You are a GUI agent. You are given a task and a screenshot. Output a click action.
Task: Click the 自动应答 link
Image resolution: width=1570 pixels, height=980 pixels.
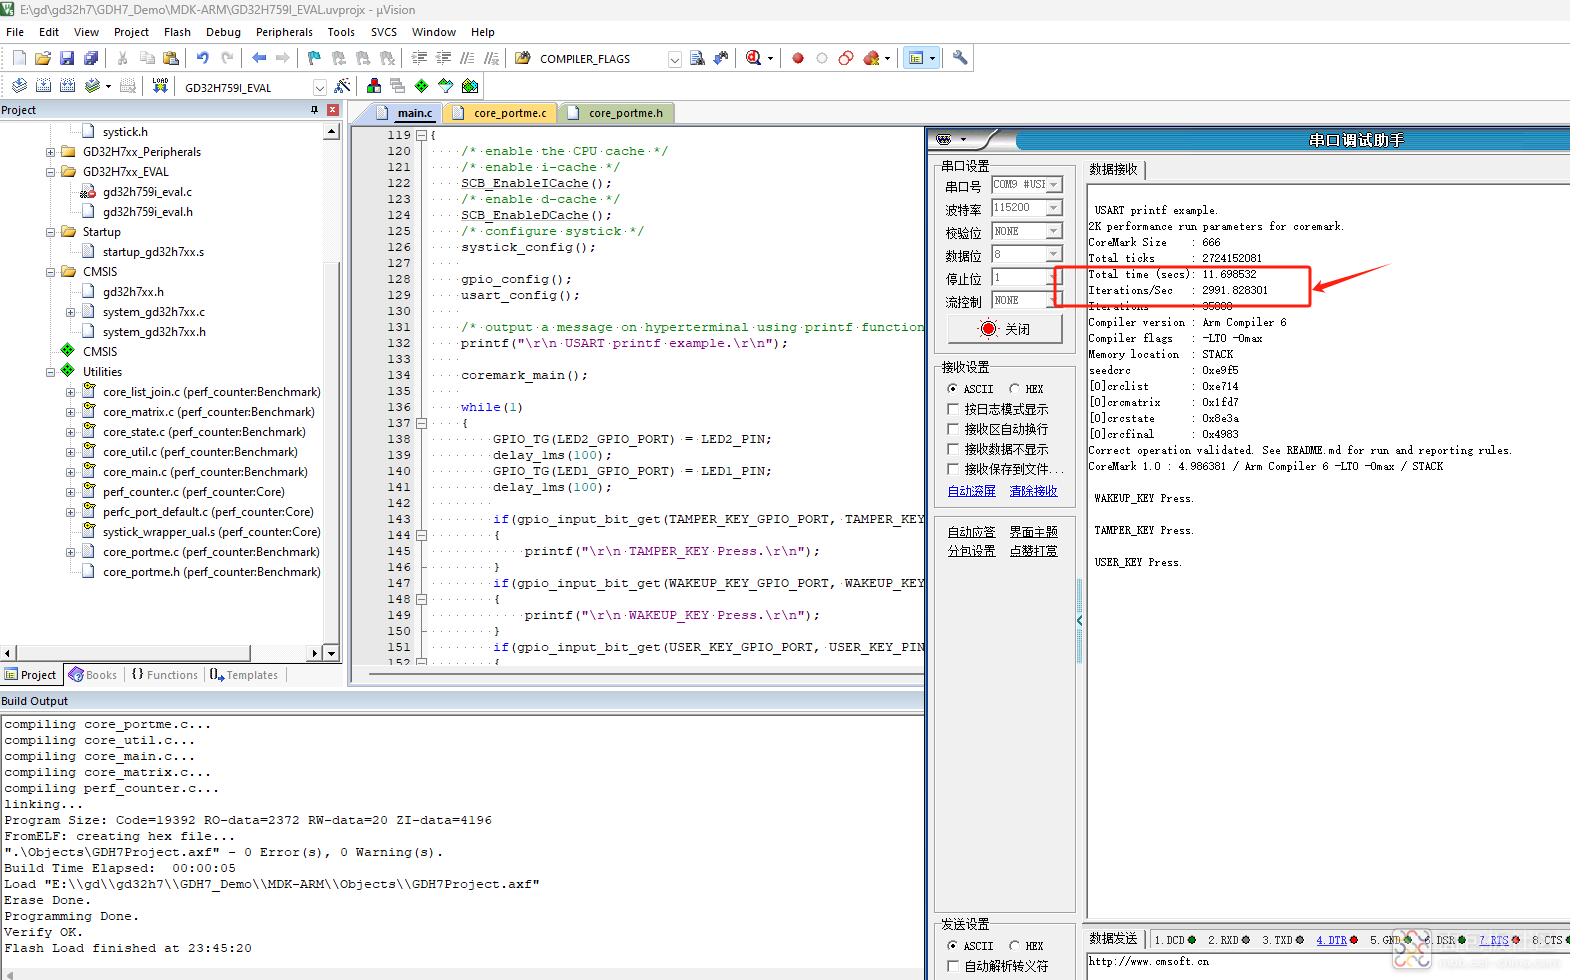972,532
